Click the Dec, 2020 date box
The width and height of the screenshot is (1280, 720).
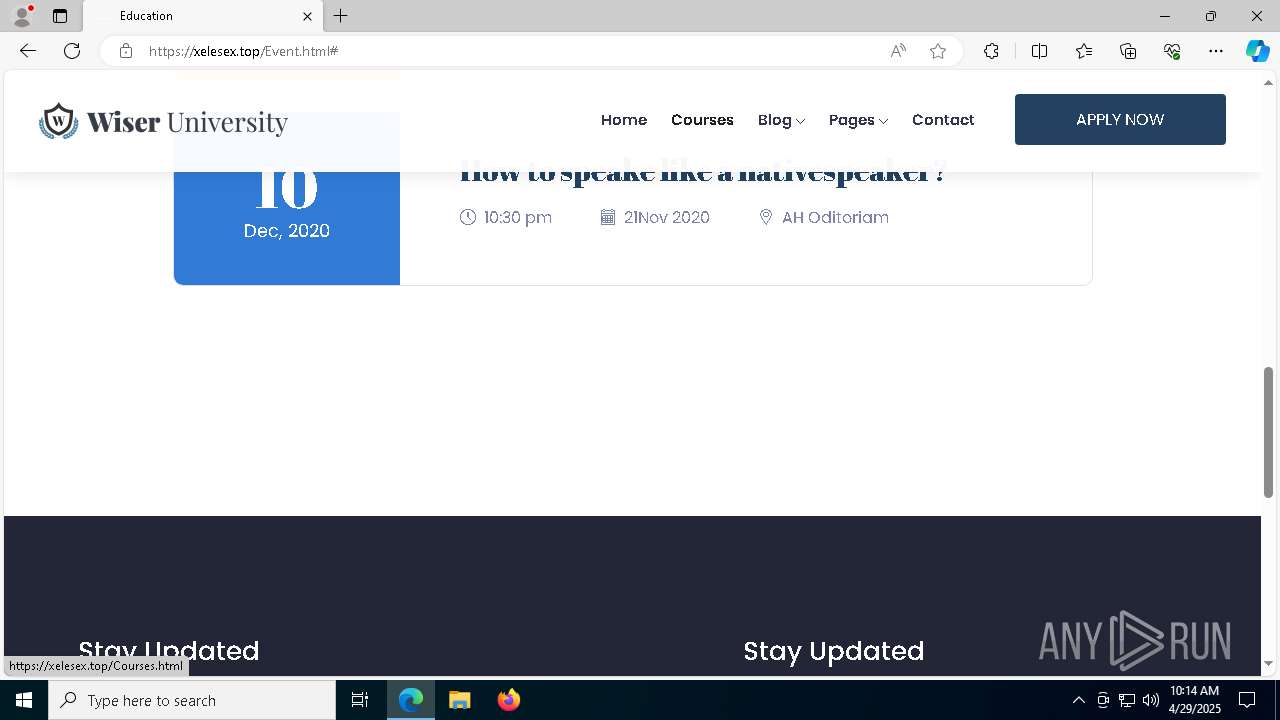287,227
